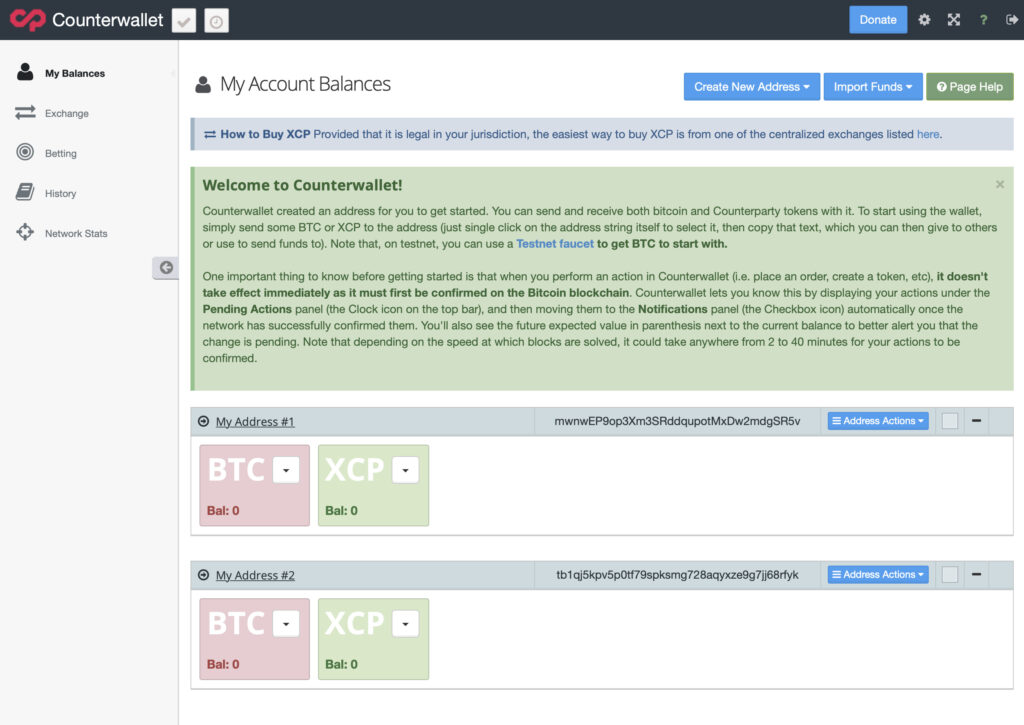This screenshot has height=725, width=1024.
Task: Click the 'My Account Balances' page title
Action: (x=305, y=84)
